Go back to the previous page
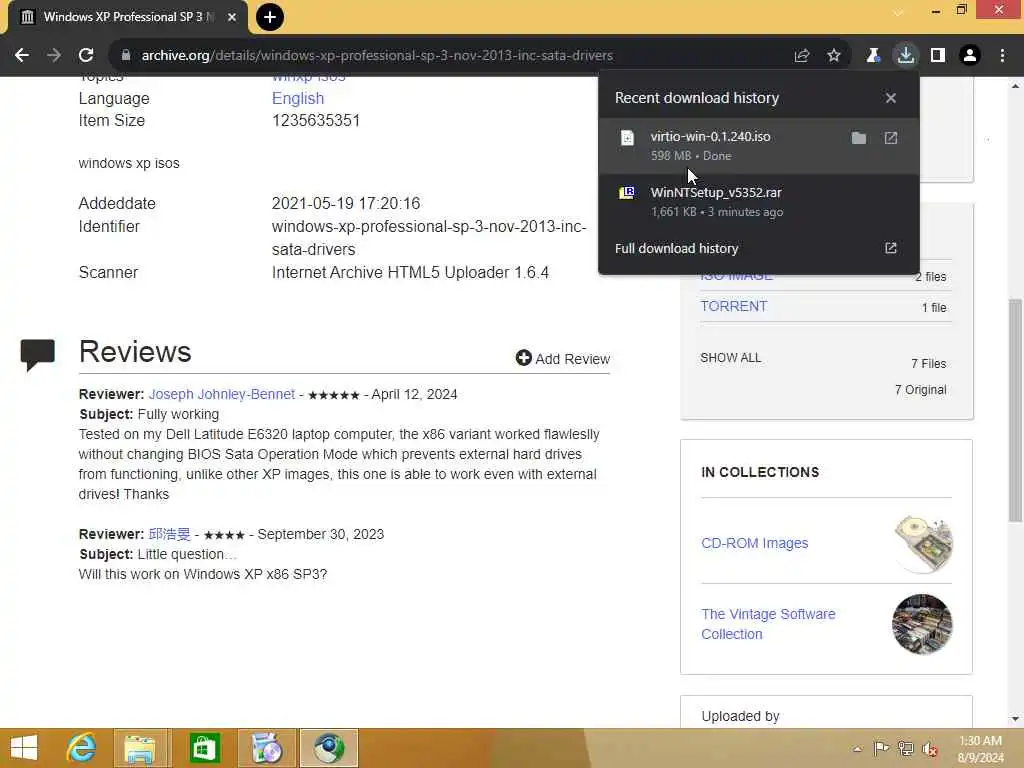This screenshot has height=768, width=1024. (22, 56)
